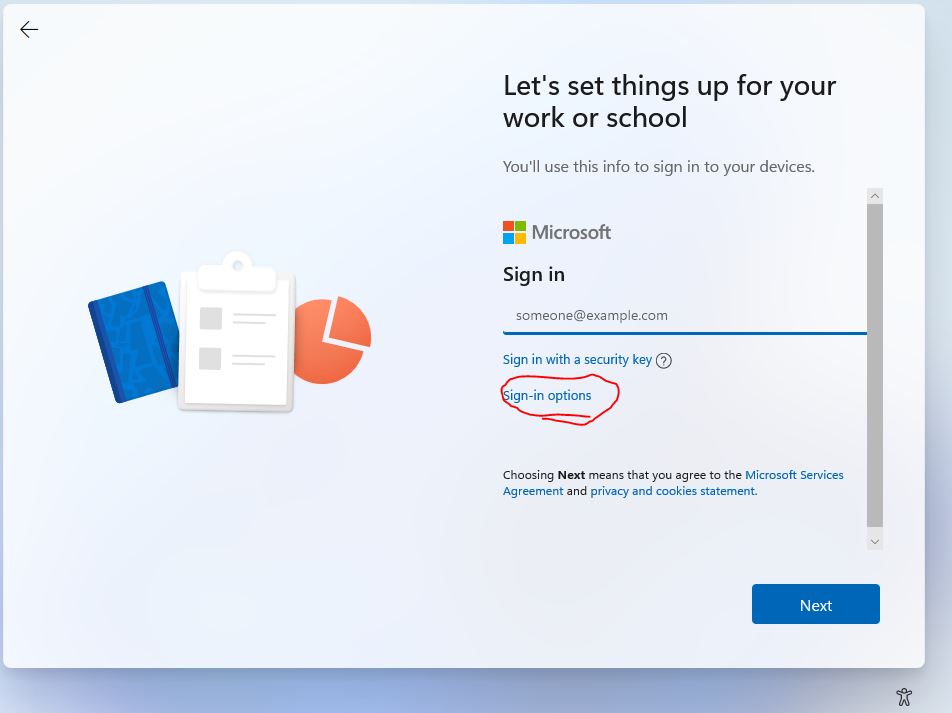Viewport: 952px width, 713px height.
Task: Open the Microsoft Services Agreement link
Action: tap(794, 475)
